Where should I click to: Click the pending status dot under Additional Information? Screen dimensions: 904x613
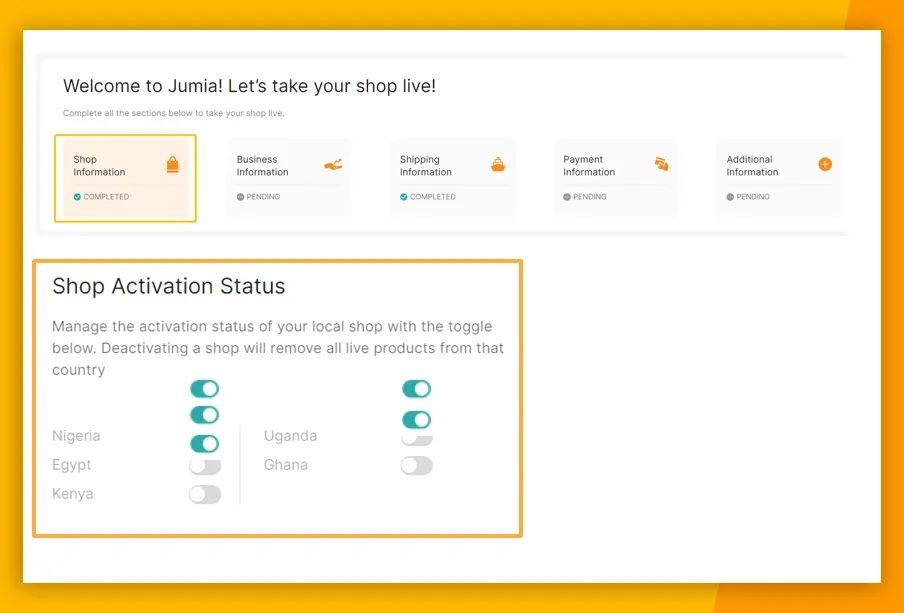[x=731, y=197]
